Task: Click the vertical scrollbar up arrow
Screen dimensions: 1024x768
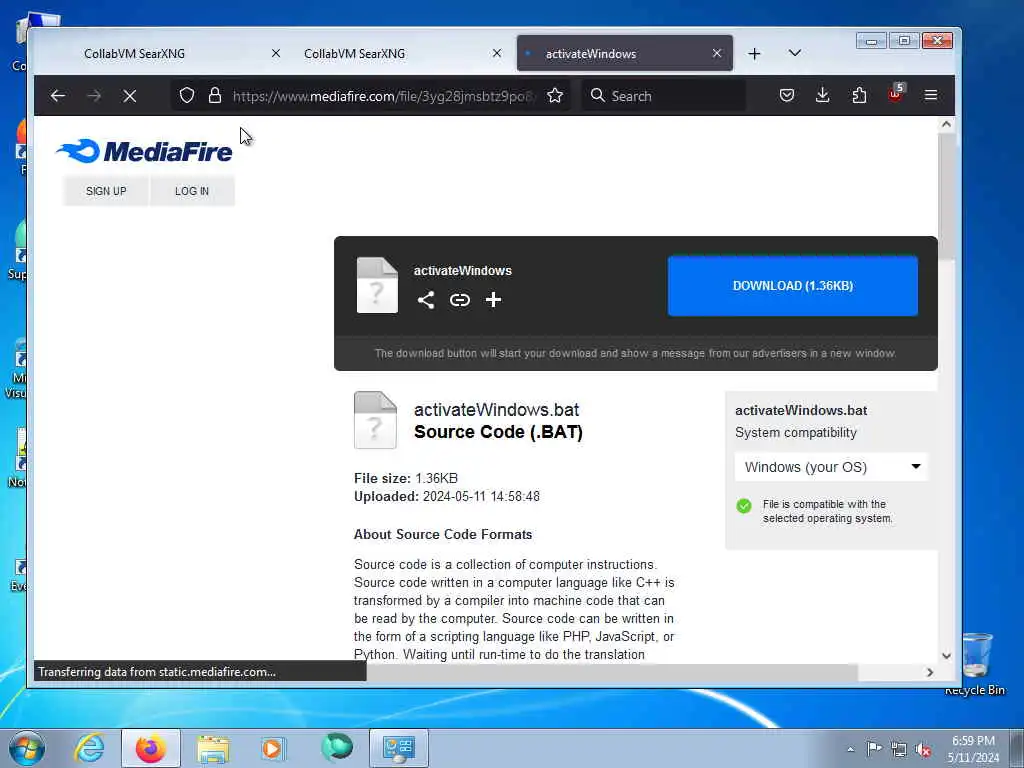Action: pyautogui.click(x=946, y=124)
